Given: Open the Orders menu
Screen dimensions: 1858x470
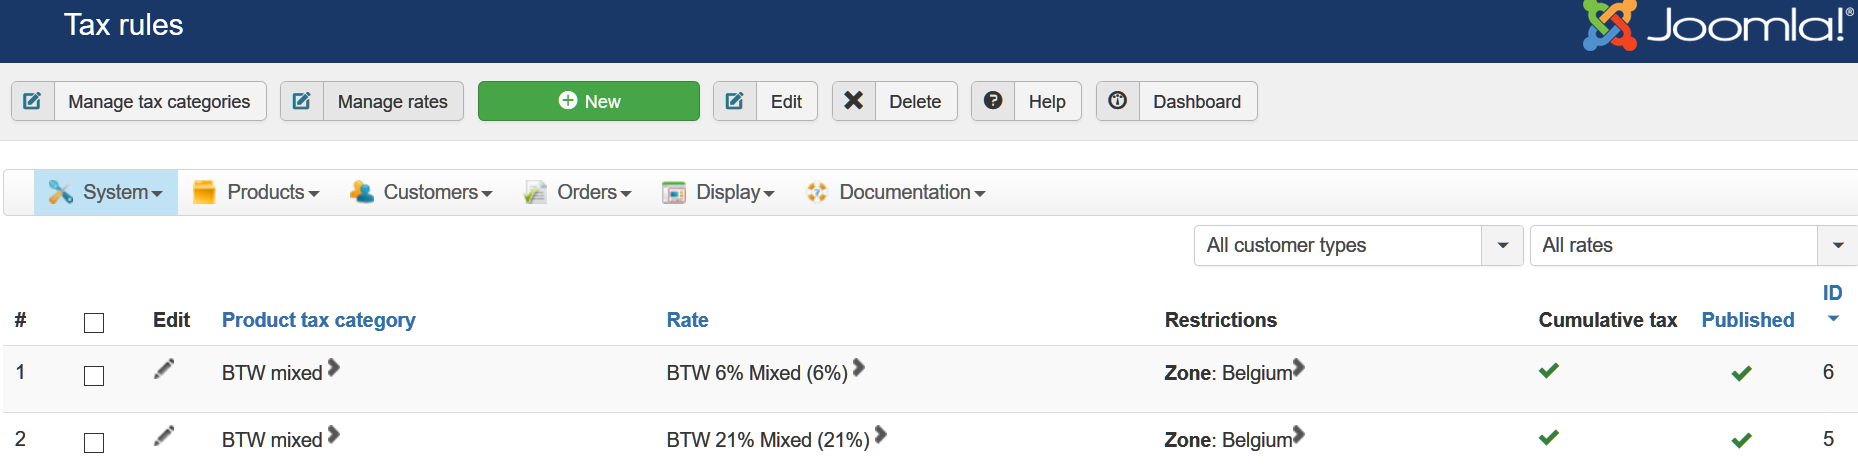Looking at the screenshot, I should click(578, 192).
